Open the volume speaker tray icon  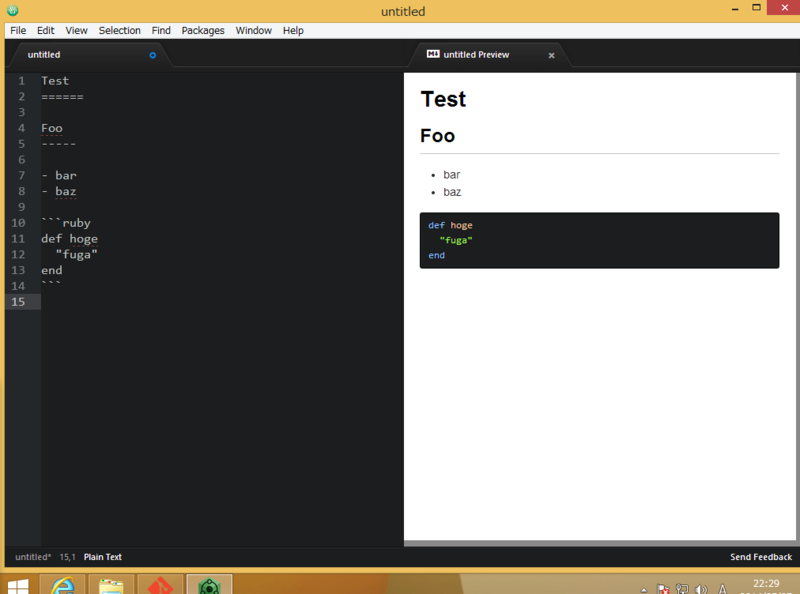(702, 589)
